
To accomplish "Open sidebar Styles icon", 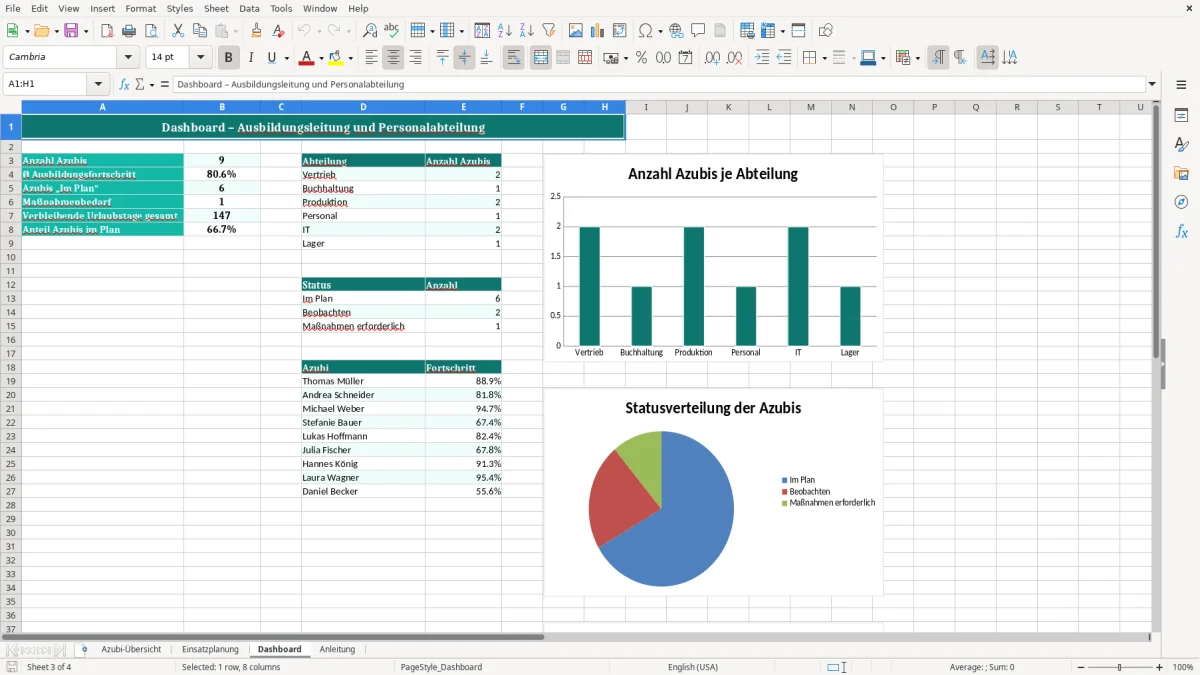I will tap(1181, 145).
